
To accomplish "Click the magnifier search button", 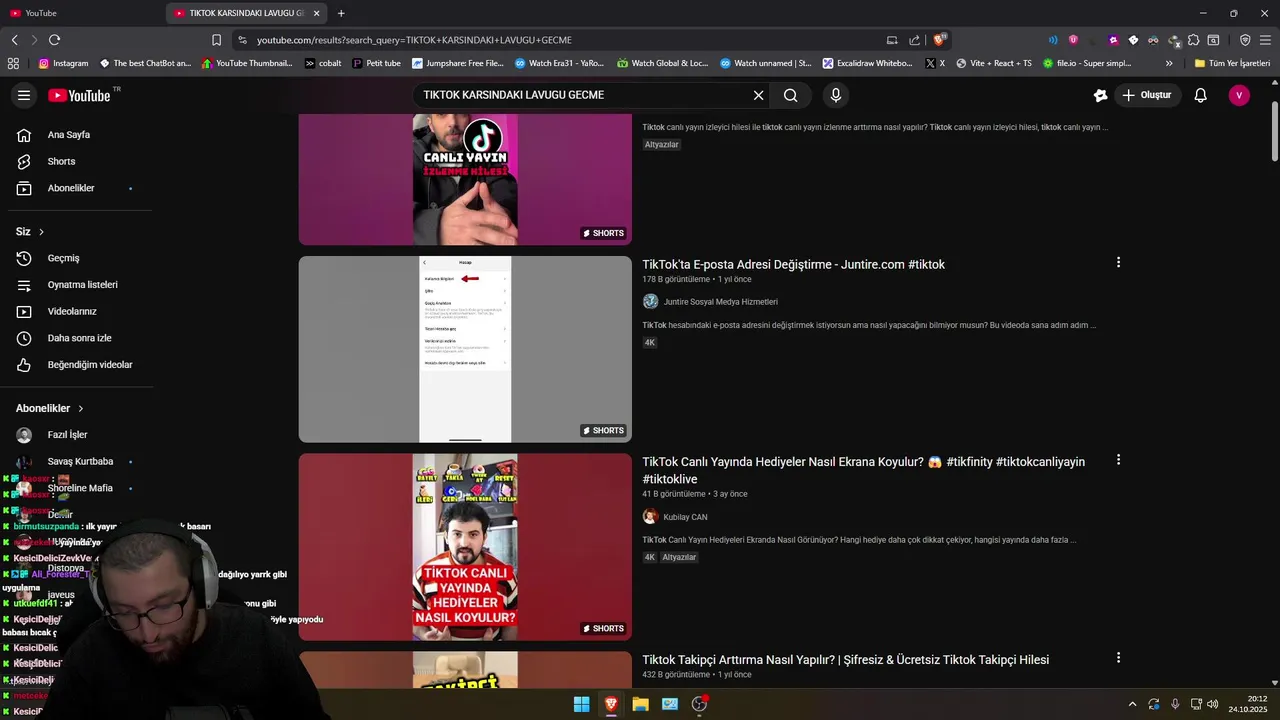I will 791,95.
